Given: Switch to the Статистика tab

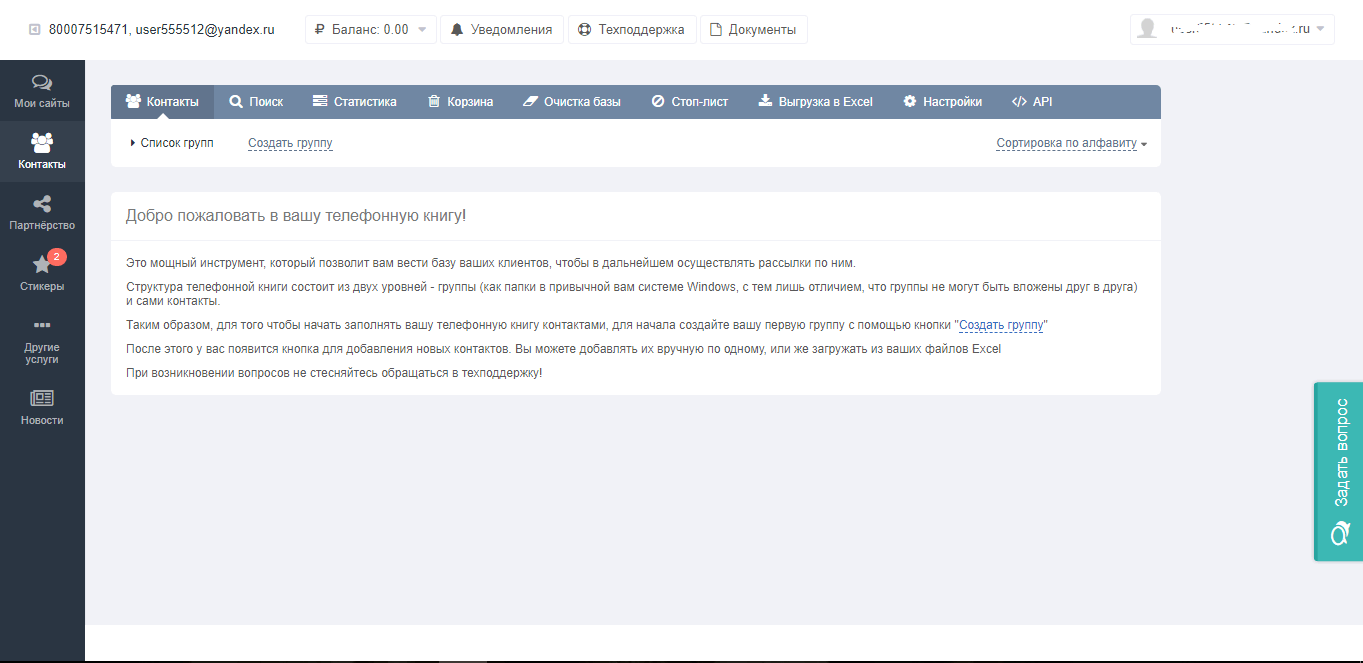Looking at the screenshot, I should tap(354, 102).
